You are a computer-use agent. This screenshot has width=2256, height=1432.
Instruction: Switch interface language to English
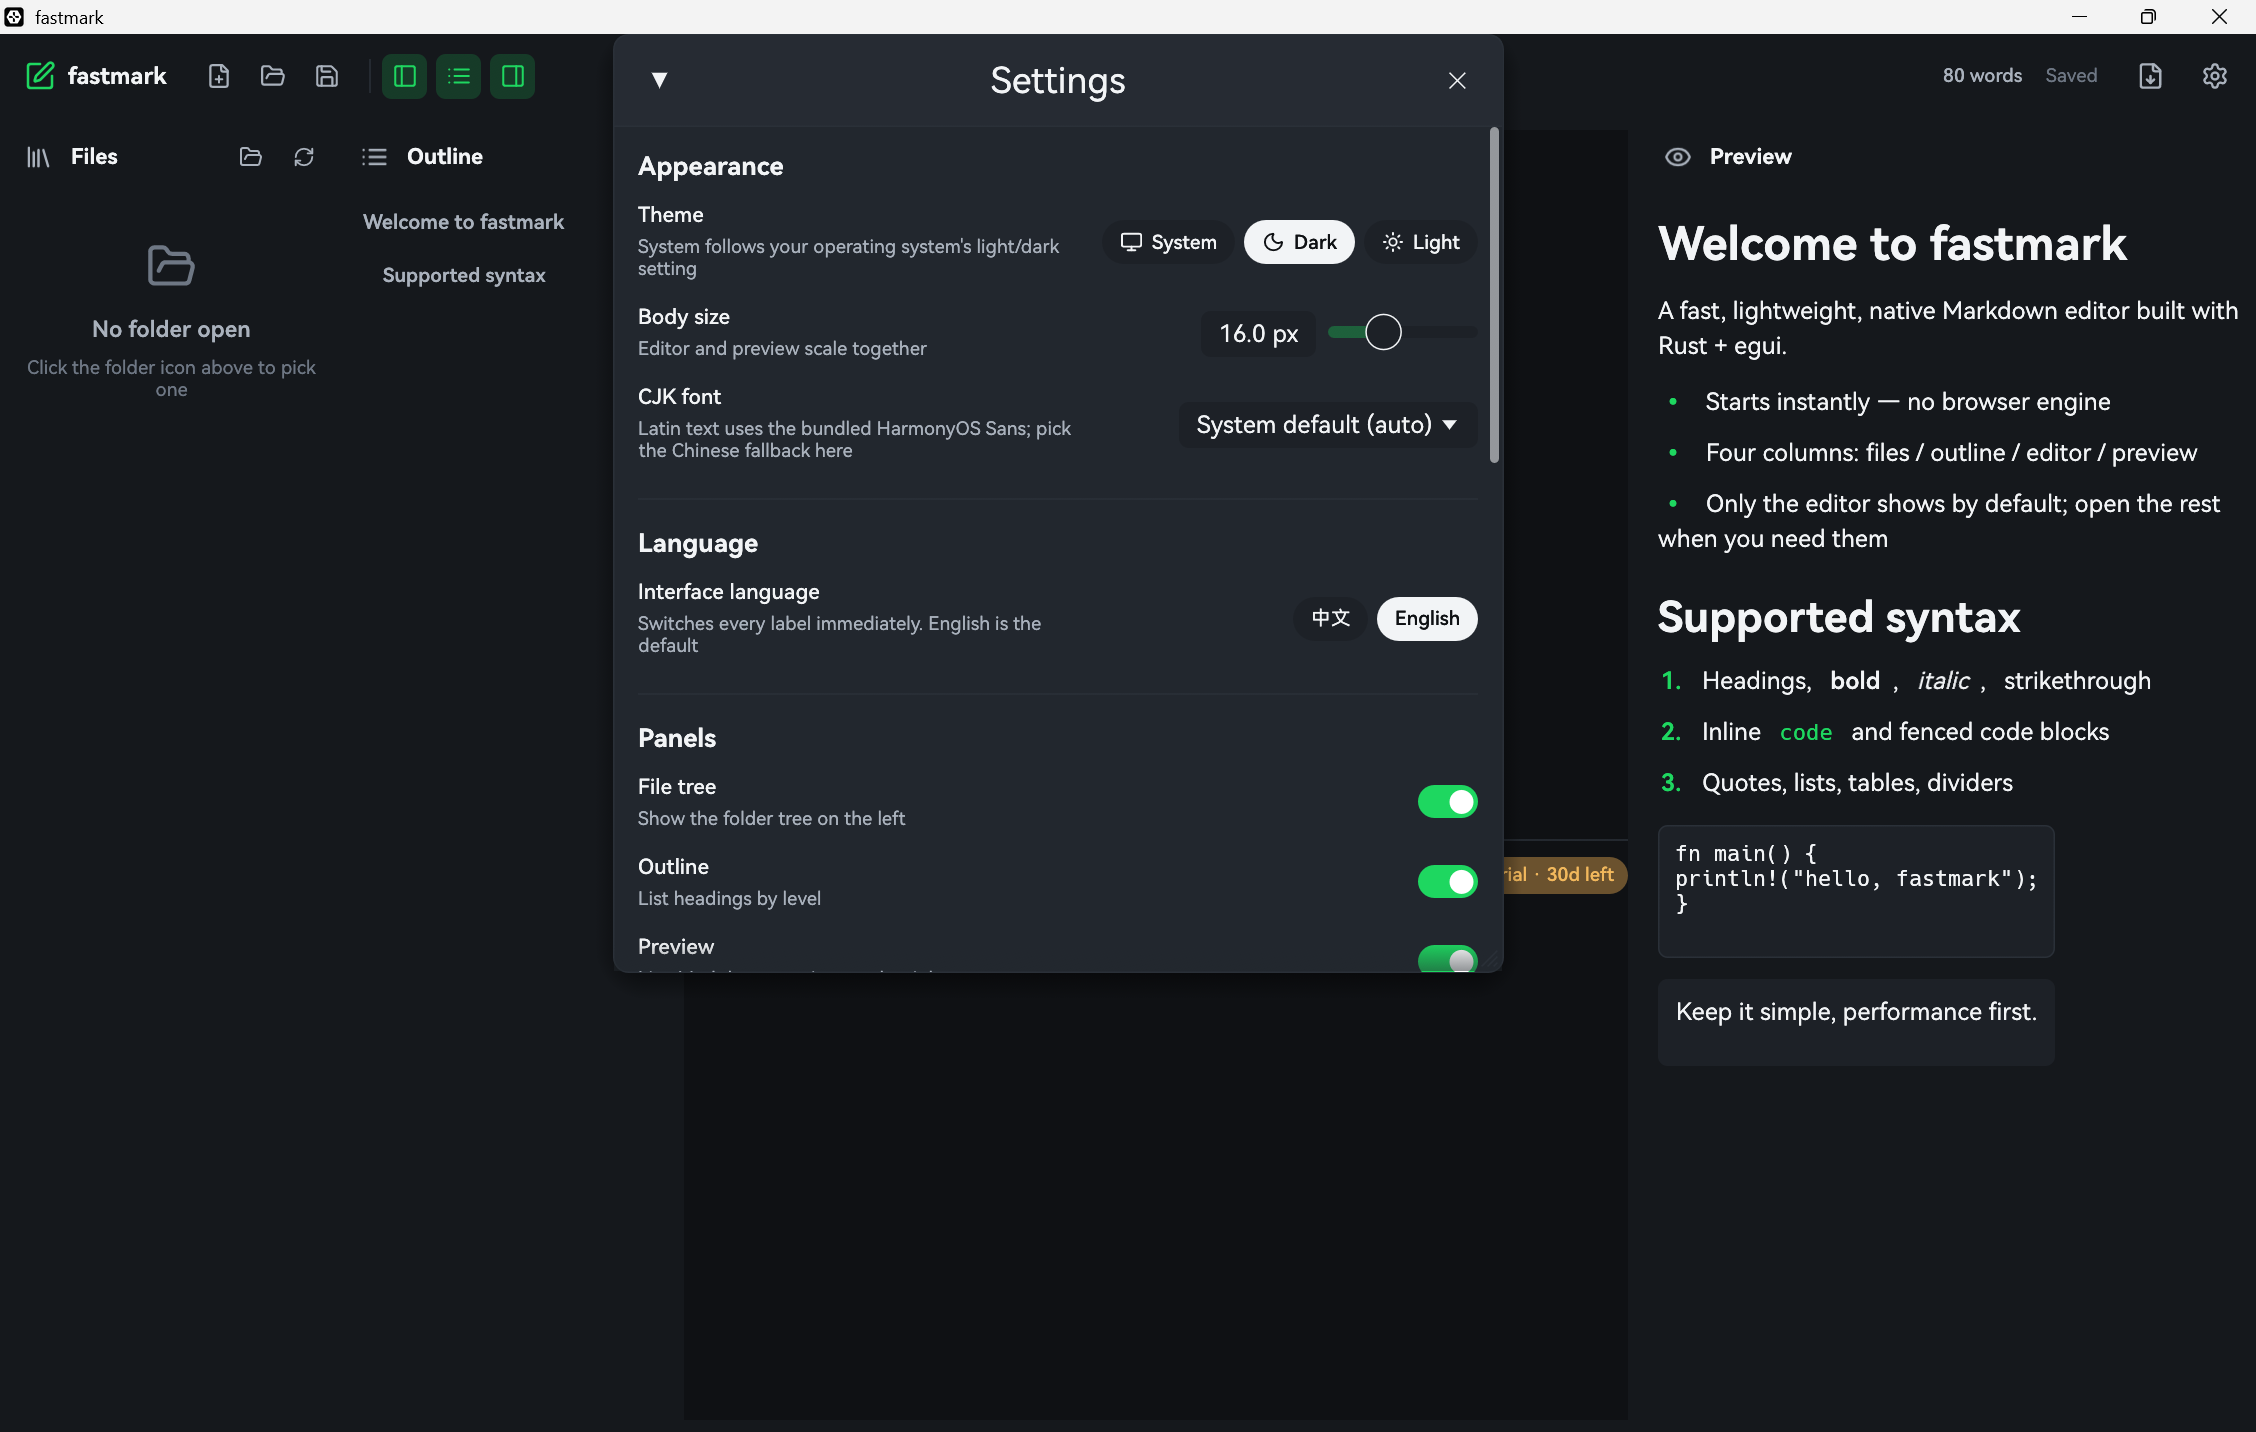1427,619
